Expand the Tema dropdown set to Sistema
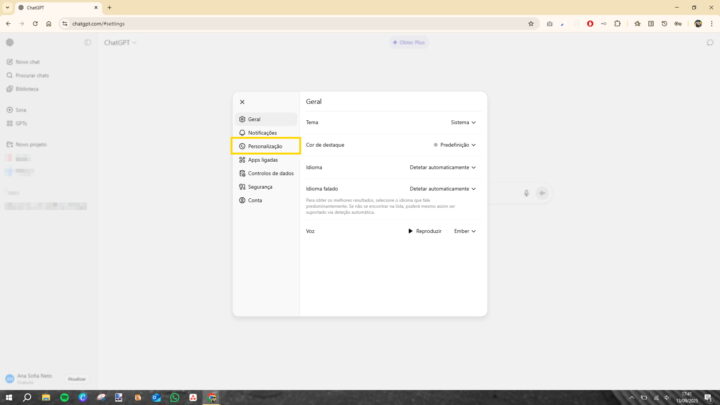 462,122
